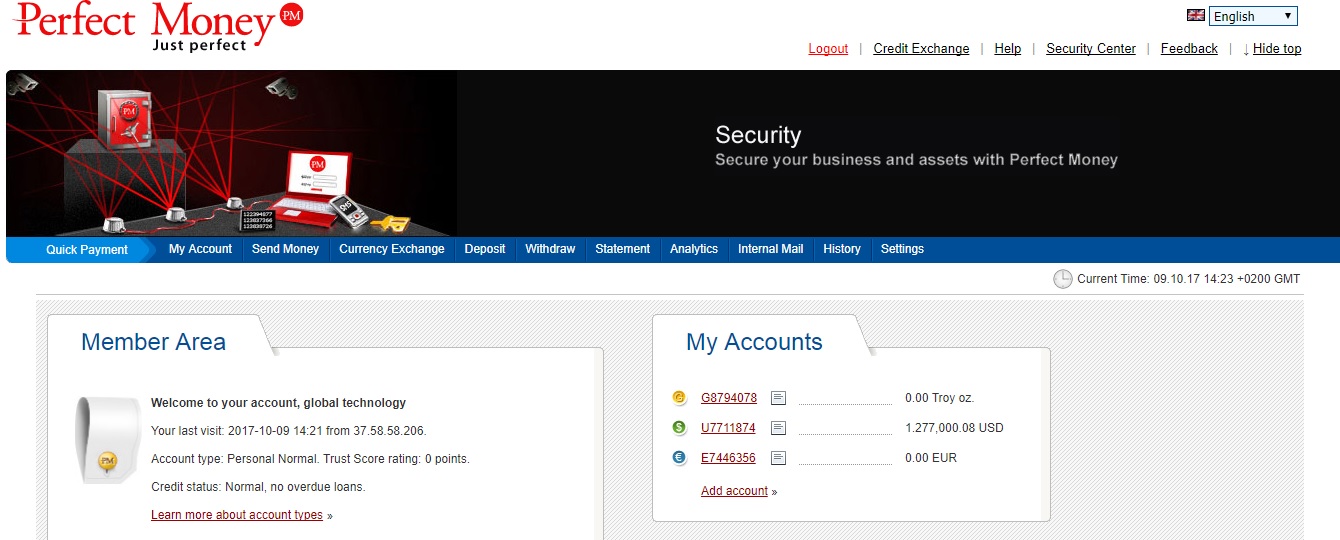Collapse header with Hide top
The height and width of the screenshot is (540, 1340).
point(1276,48)
